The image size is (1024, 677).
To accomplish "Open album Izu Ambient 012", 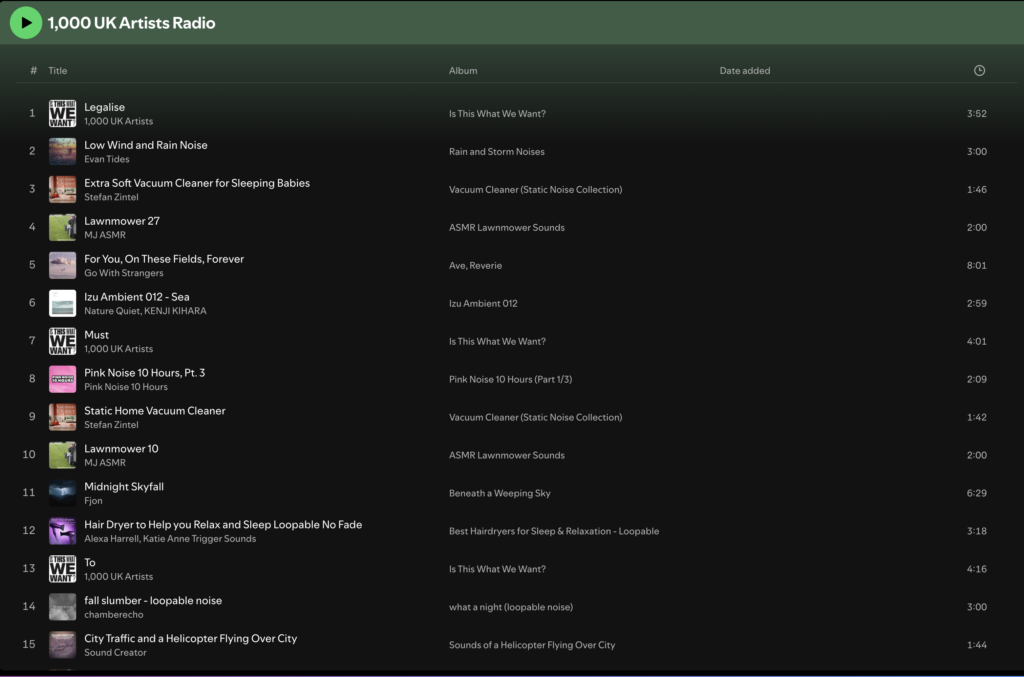I will (x=483, y=303).
